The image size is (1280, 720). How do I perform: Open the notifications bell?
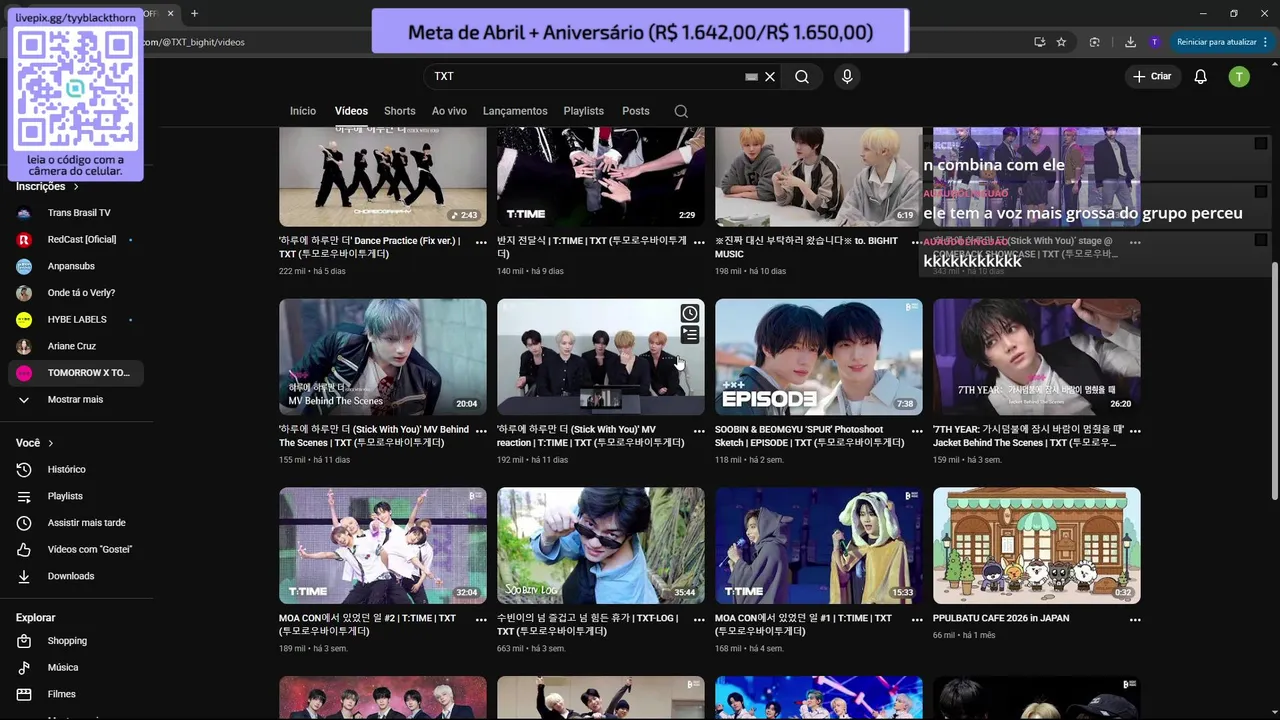click(x=1201, y=77)
